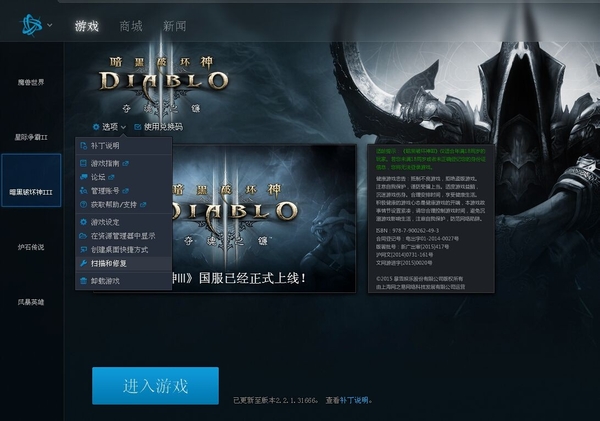Open the 商城 tab
The width and height of the screenshot is (600, 421).
pyautogui.click(x=131, y=26)
